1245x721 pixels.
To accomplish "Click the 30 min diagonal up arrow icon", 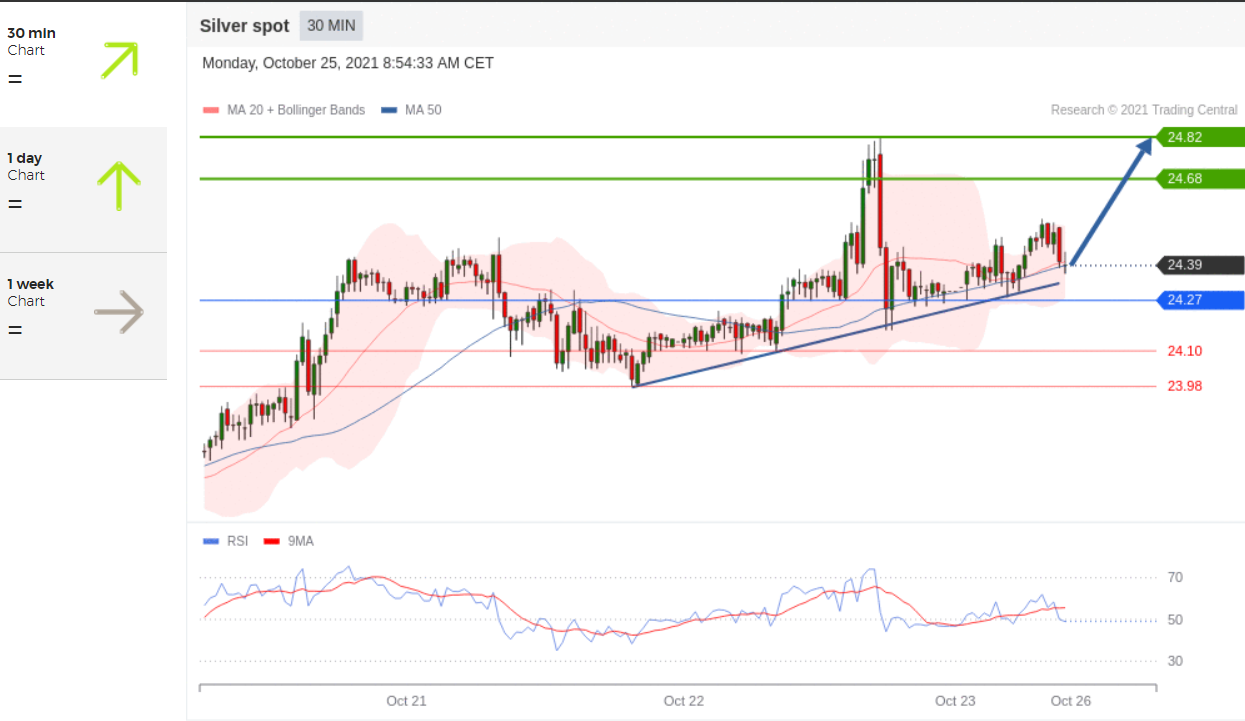I will pos(119,60).
